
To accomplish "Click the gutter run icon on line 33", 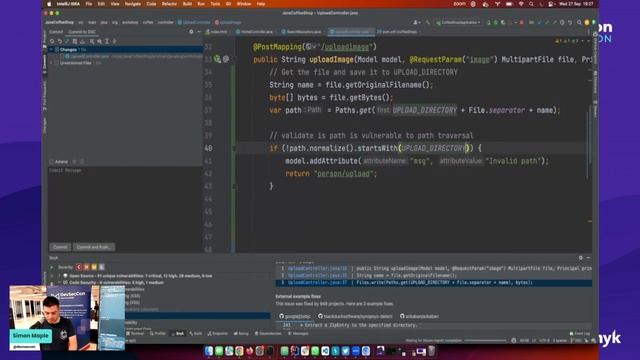I will click(217, 59).
